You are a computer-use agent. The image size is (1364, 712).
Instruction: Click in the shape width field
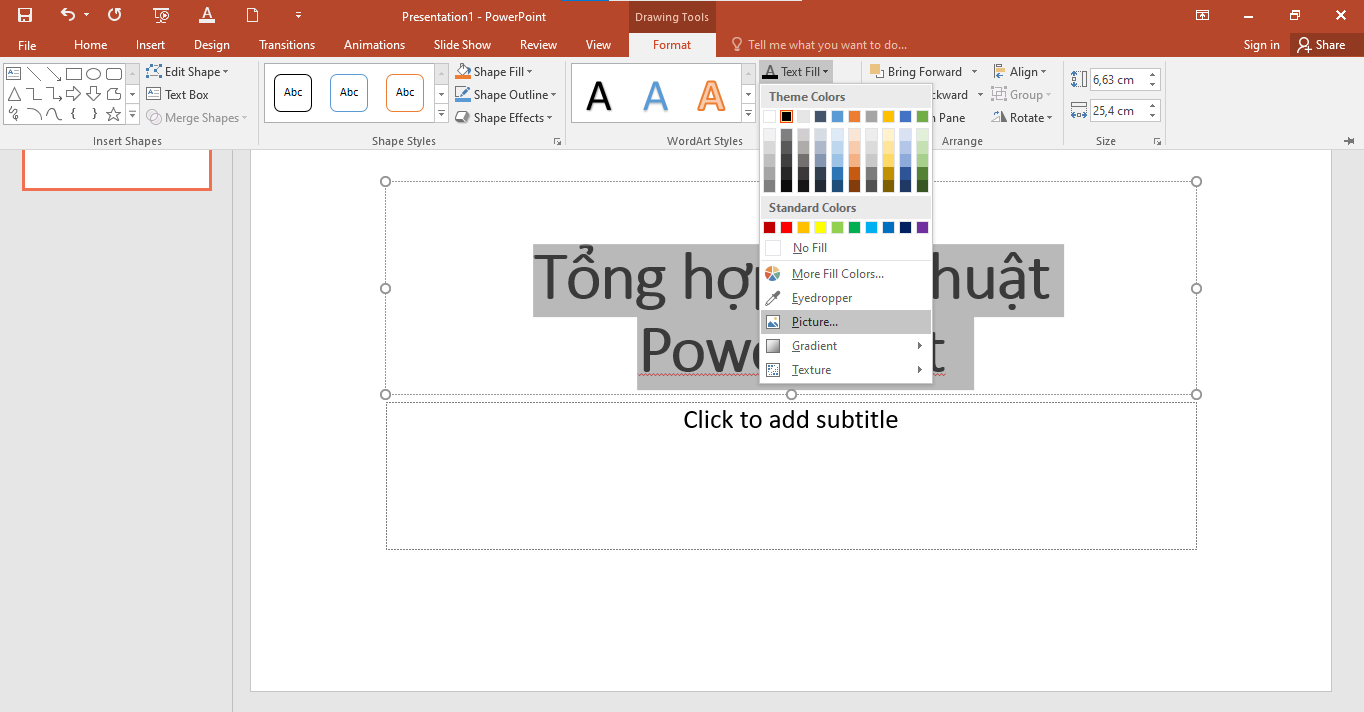1118,111
